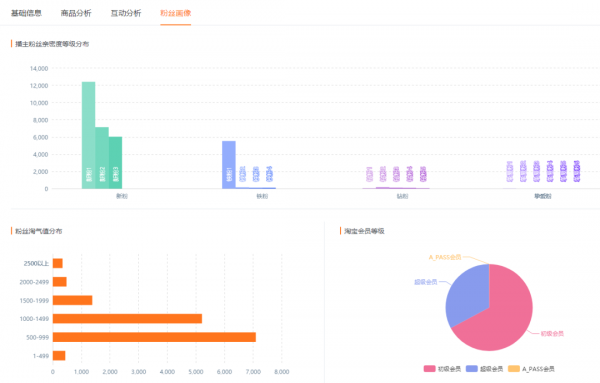Click the third green 新粉3 bar
Image resolution: width=600 pixels, height=383 pixels.
click(115, 163)
